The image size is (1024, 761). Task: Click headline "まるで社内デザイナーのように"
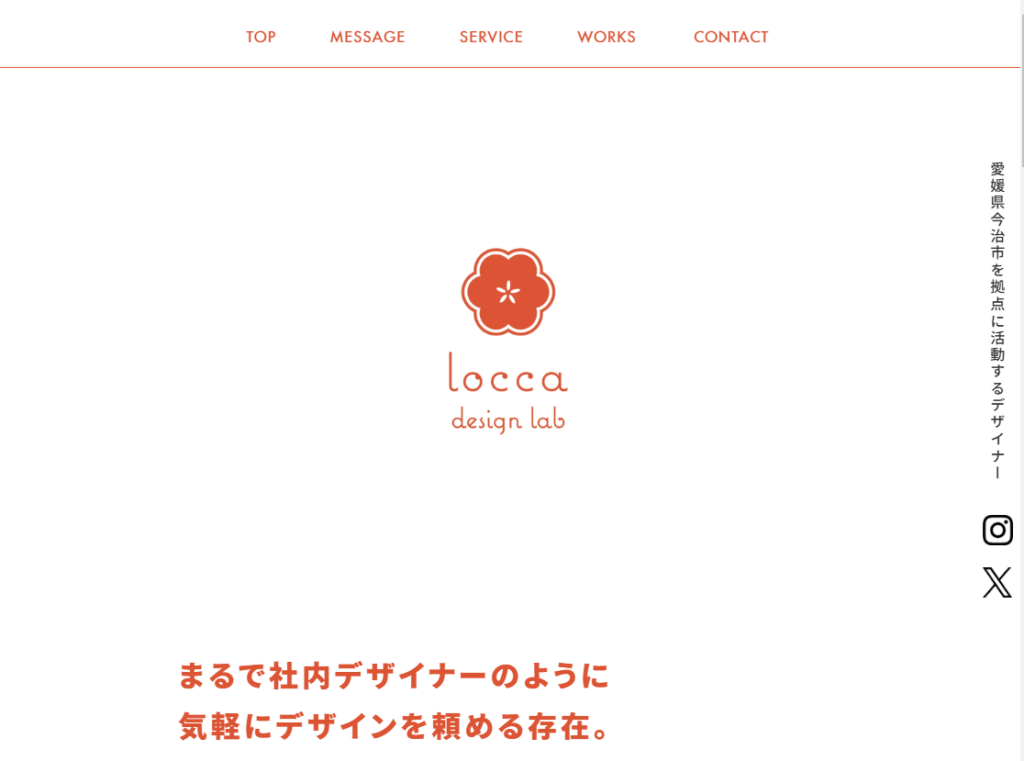click(393, 675)
